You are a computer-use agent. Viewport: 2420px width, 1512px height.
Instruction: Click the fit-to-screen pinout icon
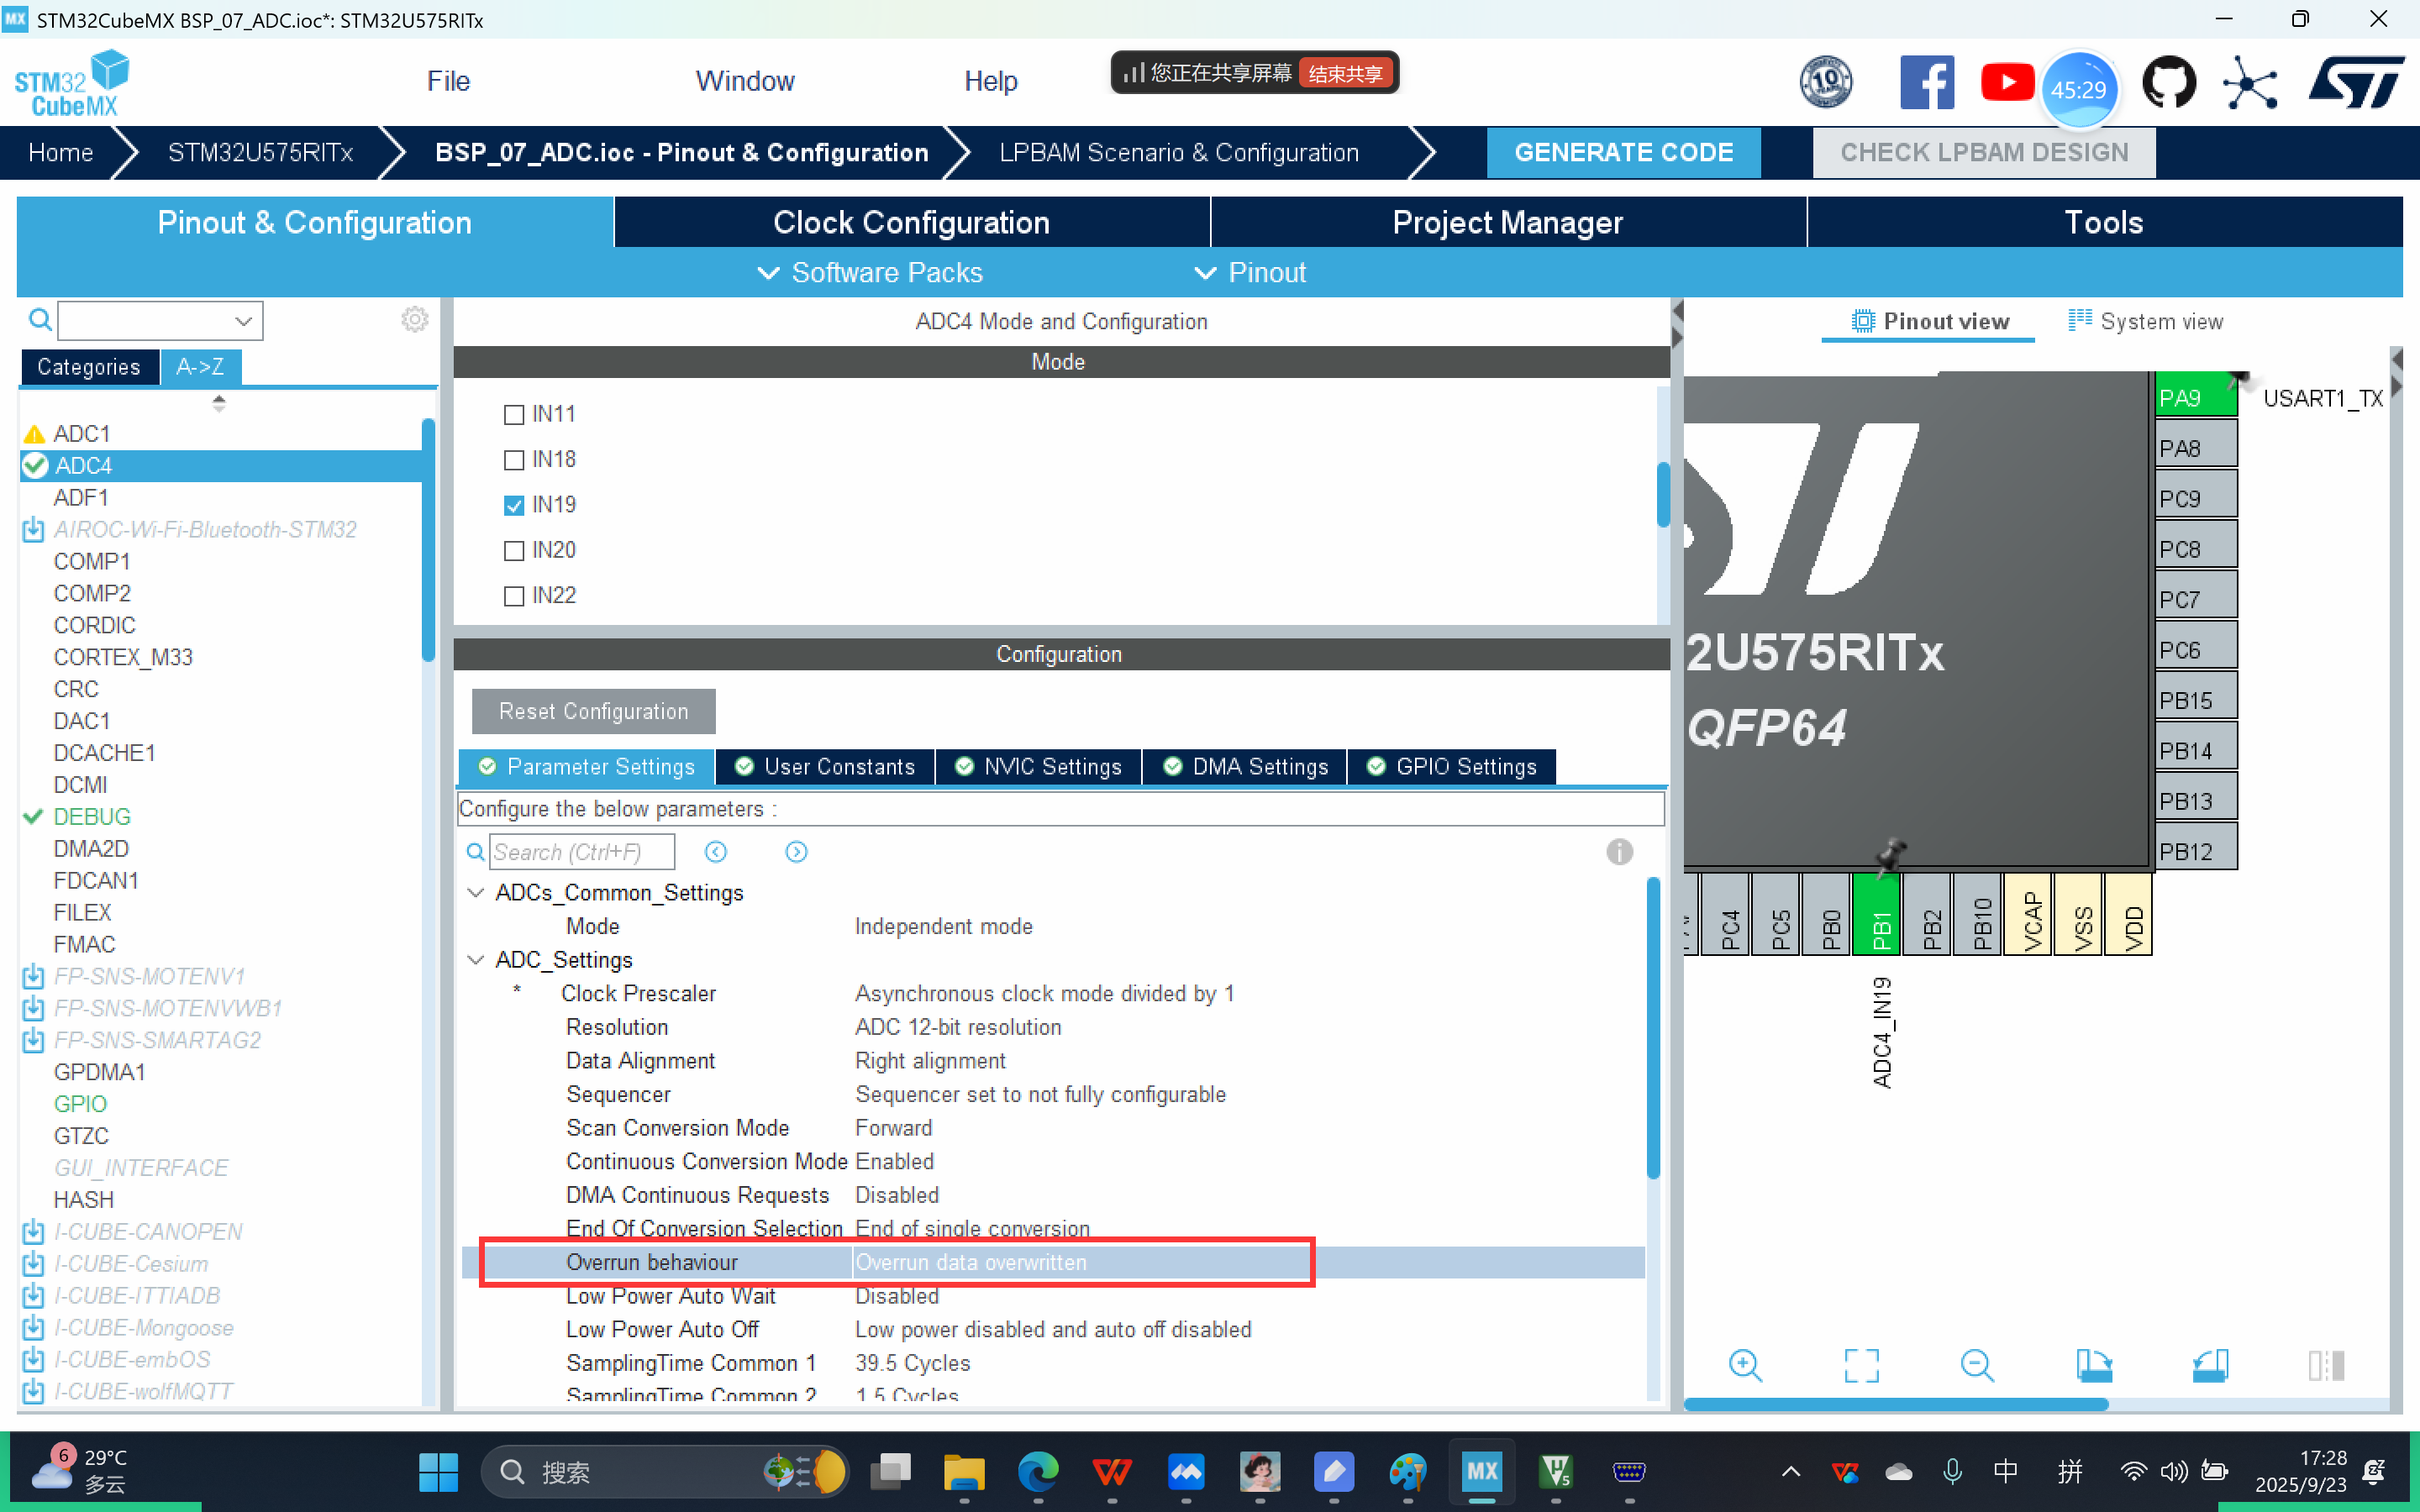tap(1861, 1365)
